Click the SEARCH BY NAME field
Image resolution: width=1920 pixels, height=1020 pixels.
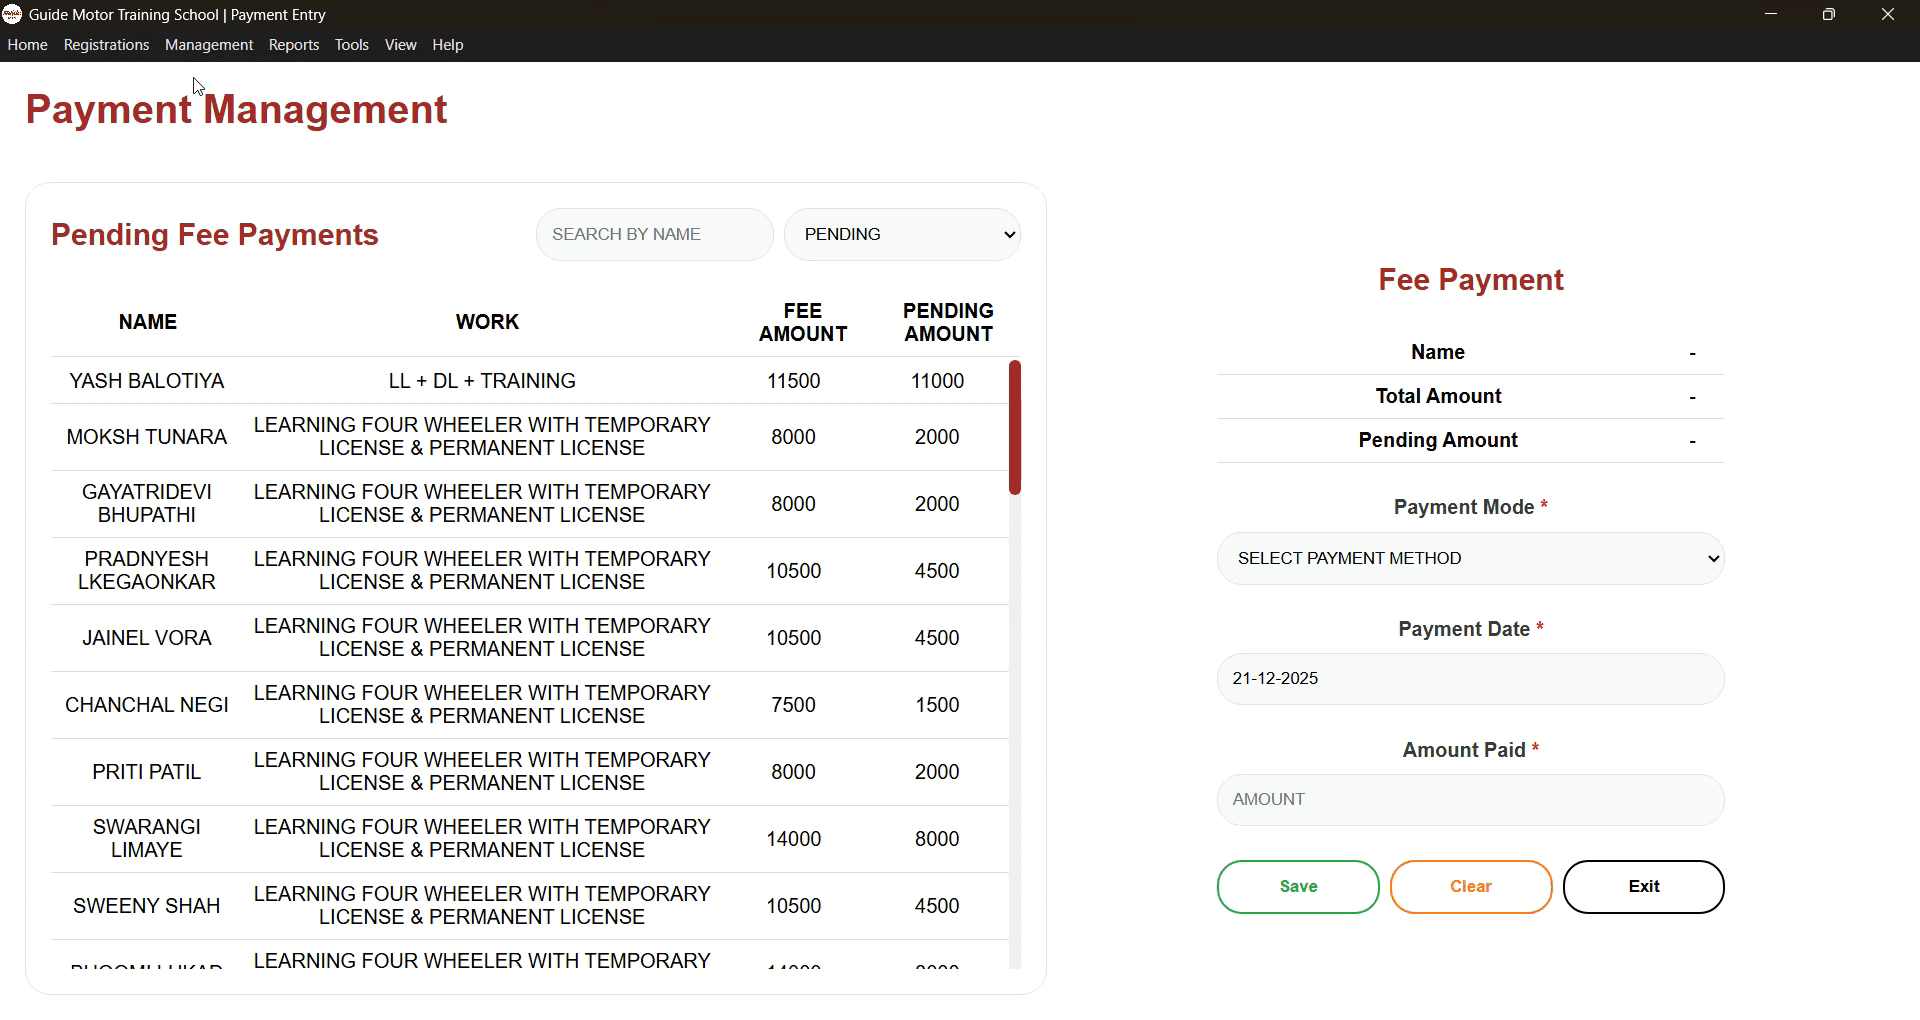[654, 234]
